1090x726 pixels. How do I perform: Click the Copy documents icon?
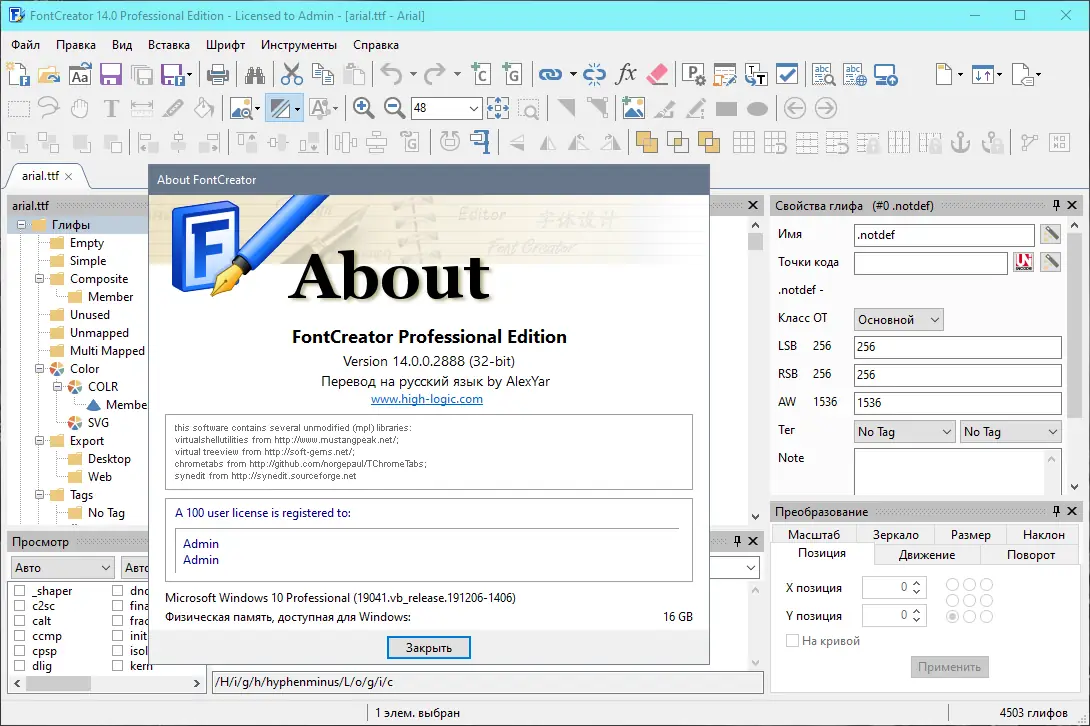click(x=323, y=74)
